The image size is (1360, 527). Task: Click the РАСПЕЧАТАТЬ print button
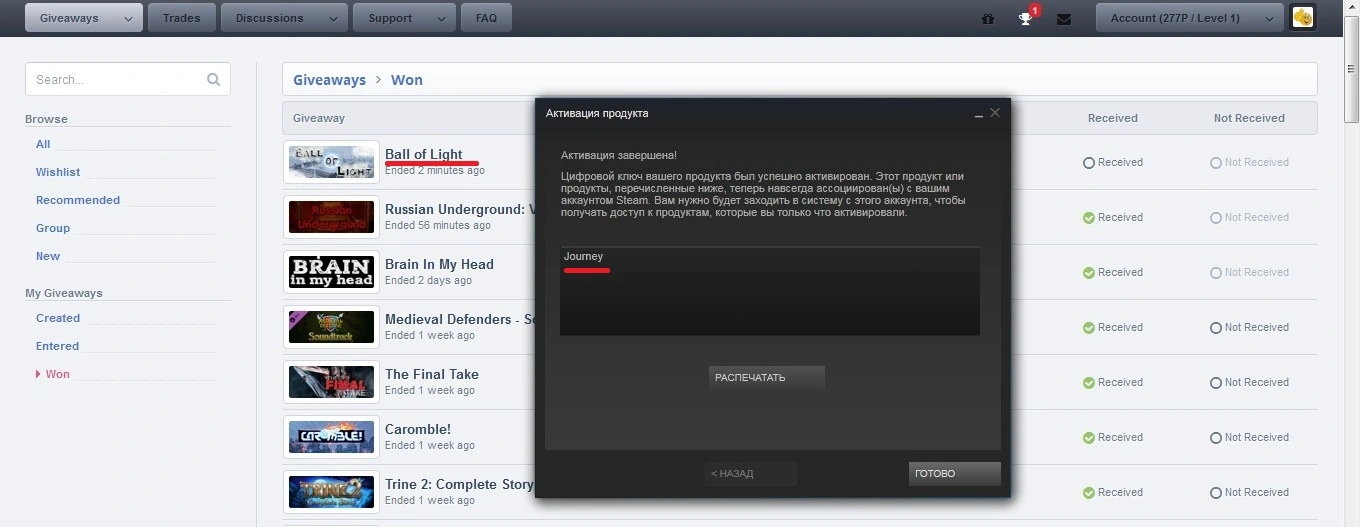(767, 378)
